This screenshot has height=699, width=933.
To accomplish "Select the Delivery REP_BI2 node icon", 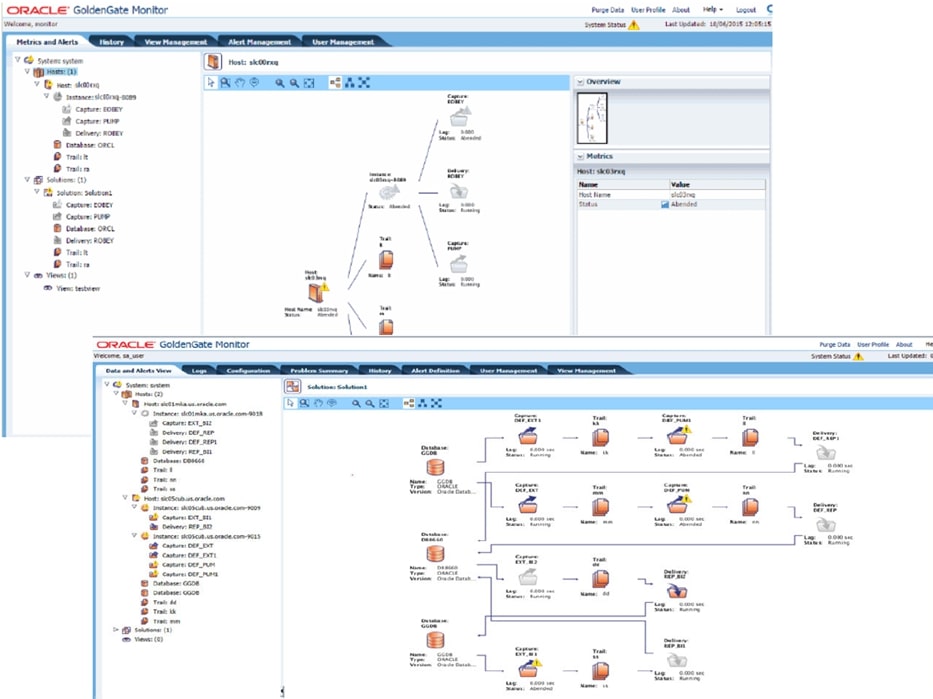I will 677,590.
